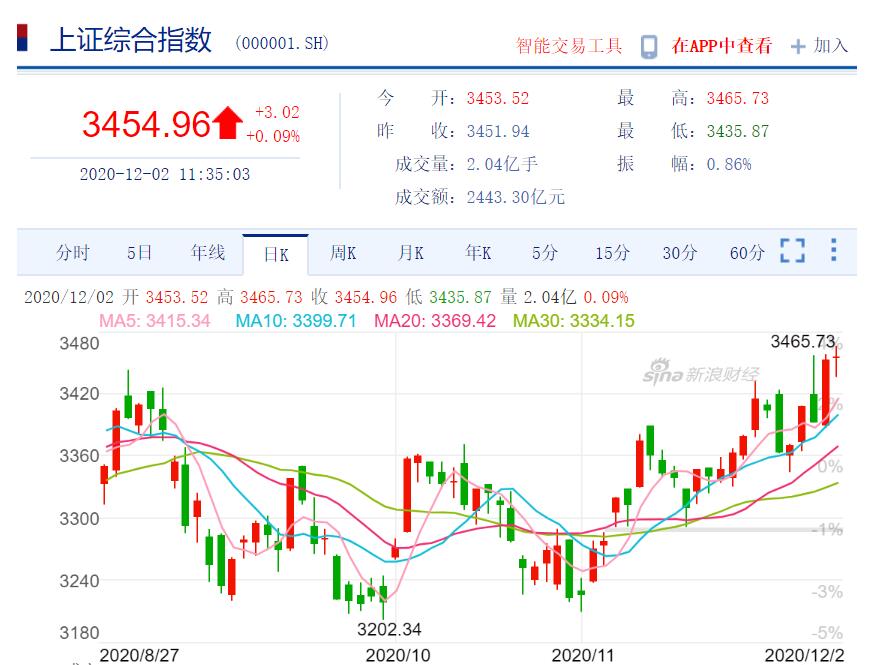886x665 pixels.
Task: Switch to the 月K tab
Action: coord(410,253)
